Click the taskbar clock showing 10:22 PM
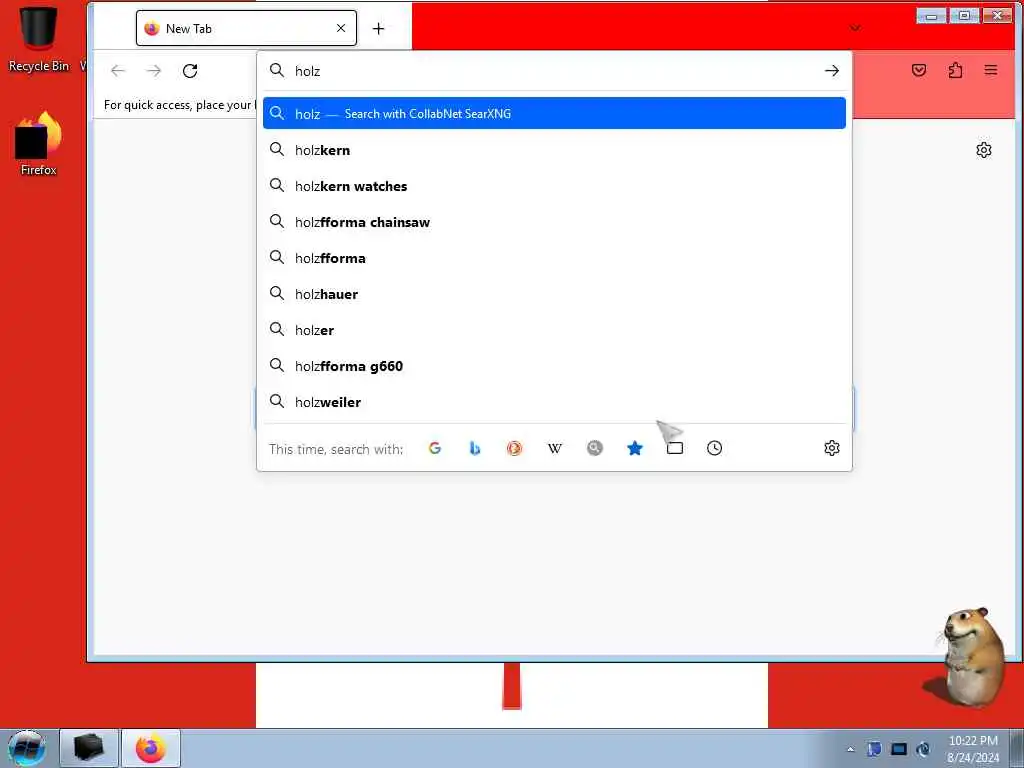The height and width of the screenshot is (768, 1024). pos(972,749)
